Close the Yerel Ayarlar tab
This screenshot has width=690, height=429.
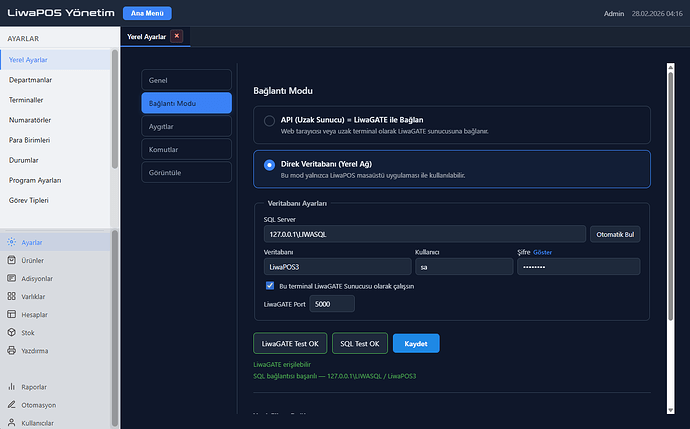177,36
